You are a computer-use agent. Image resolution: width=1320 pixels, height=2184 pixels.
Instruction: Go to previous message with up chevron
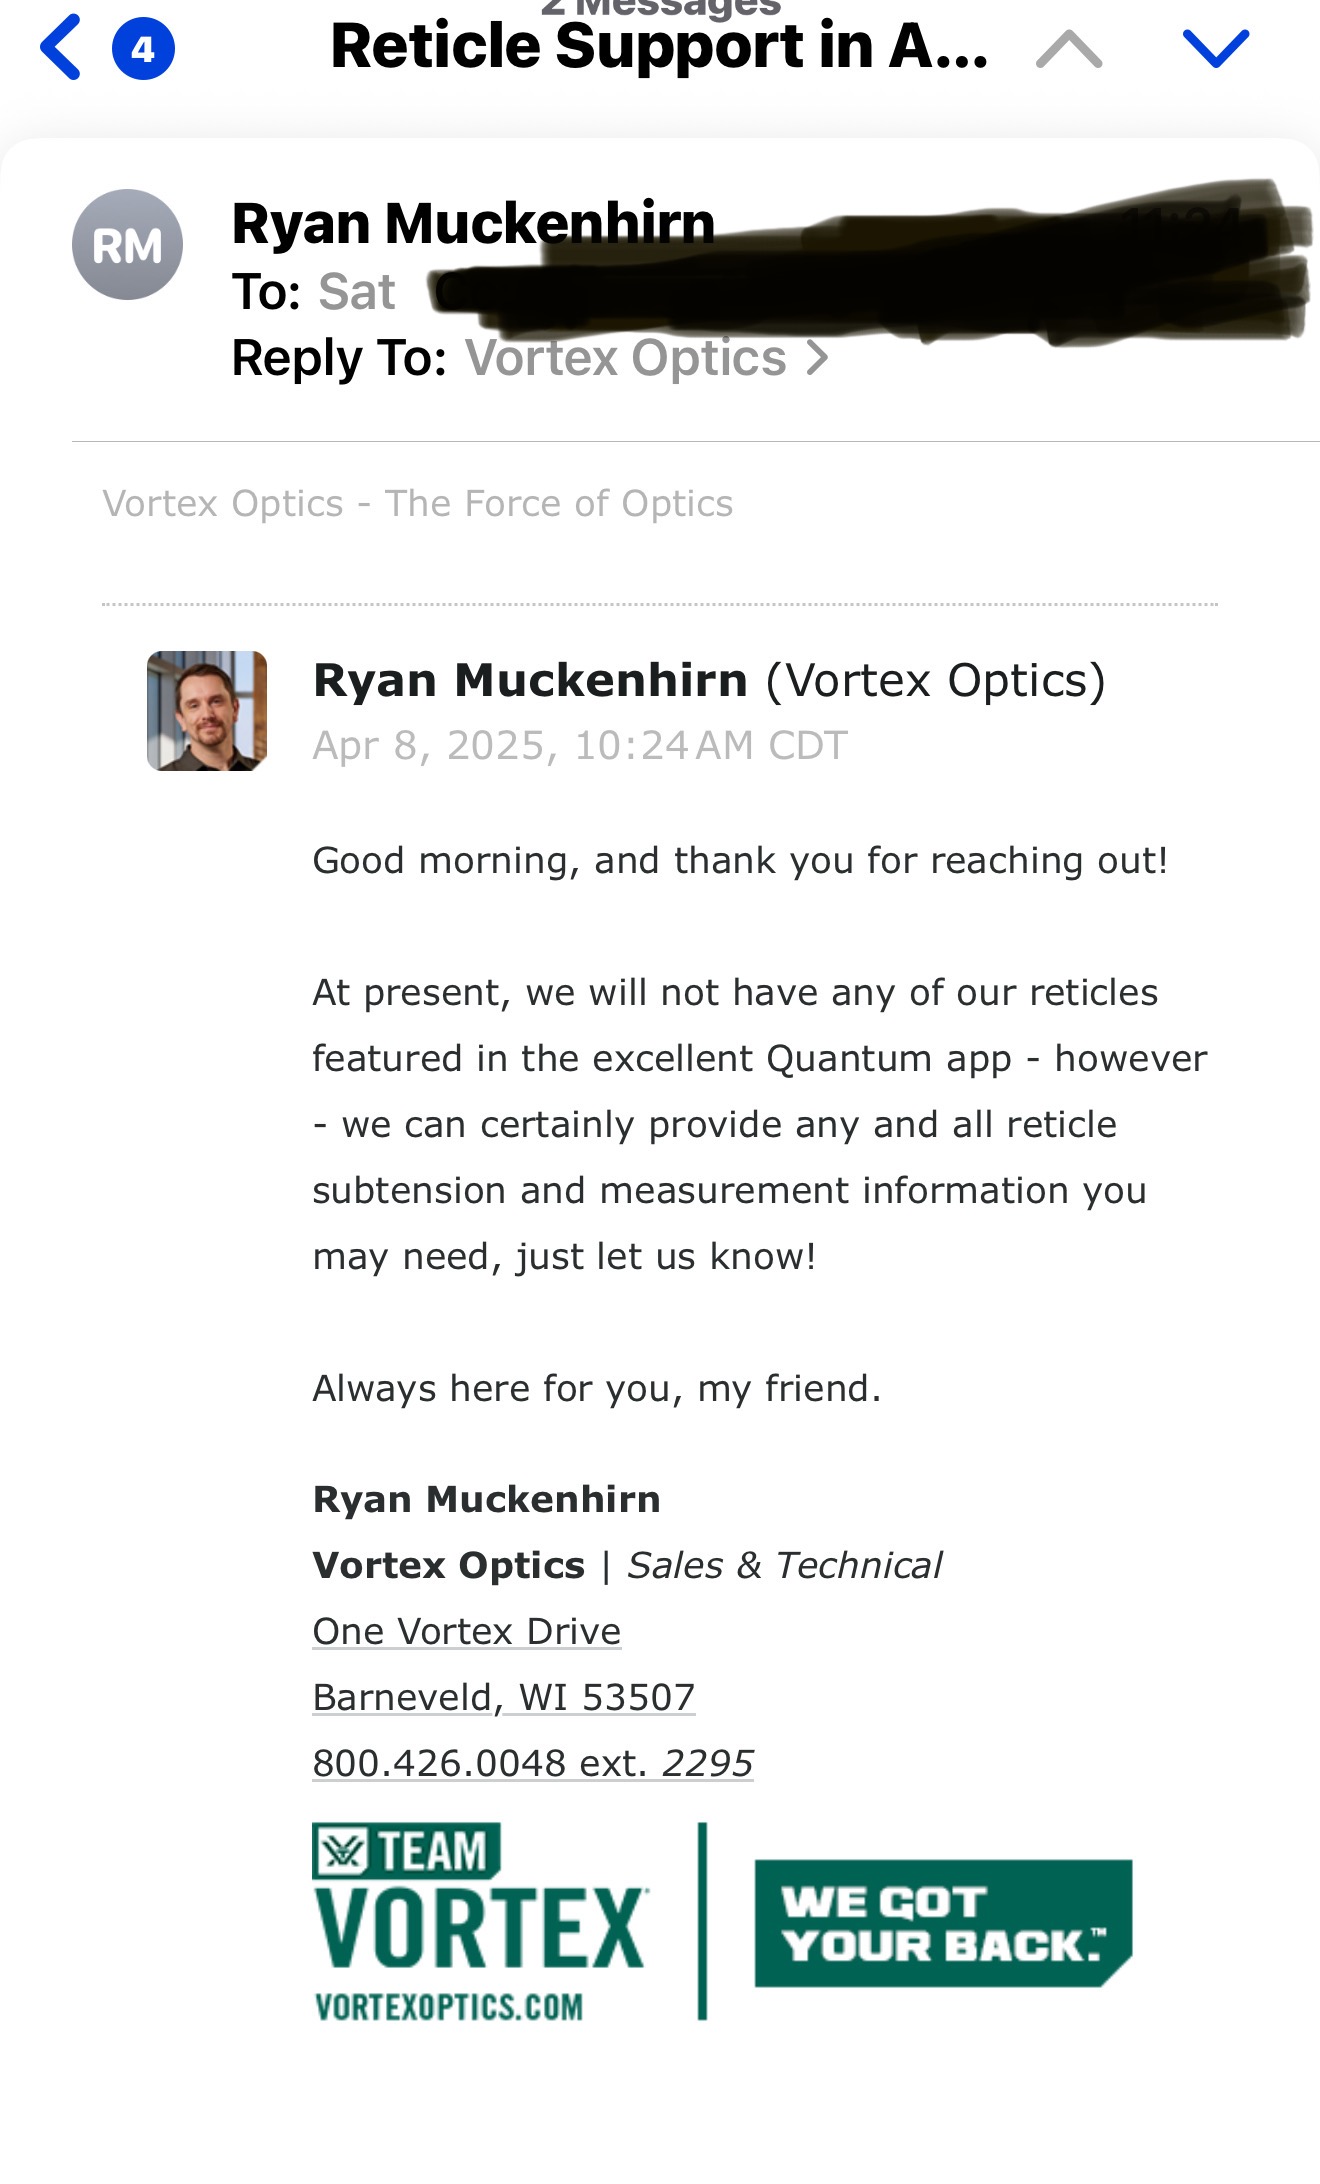pos(1069,48)
